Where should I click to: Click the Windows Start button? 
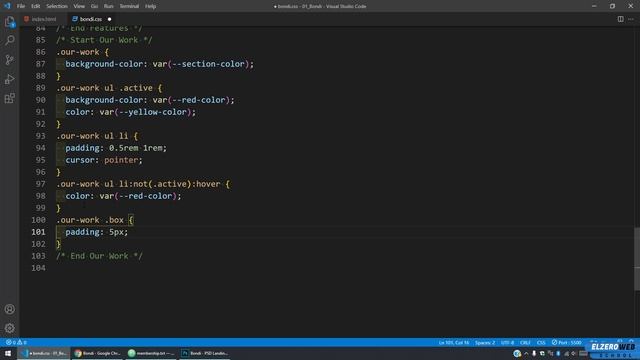click(8, 353)
